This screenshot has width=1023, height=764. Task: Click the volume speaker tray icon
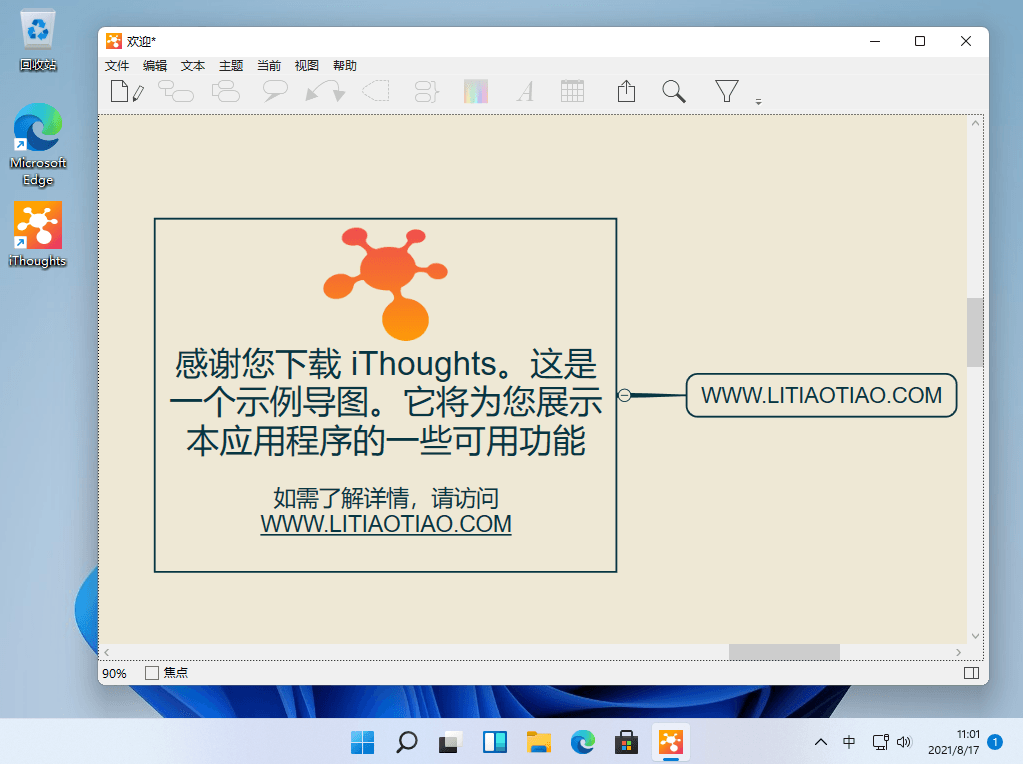coord(904,742)
